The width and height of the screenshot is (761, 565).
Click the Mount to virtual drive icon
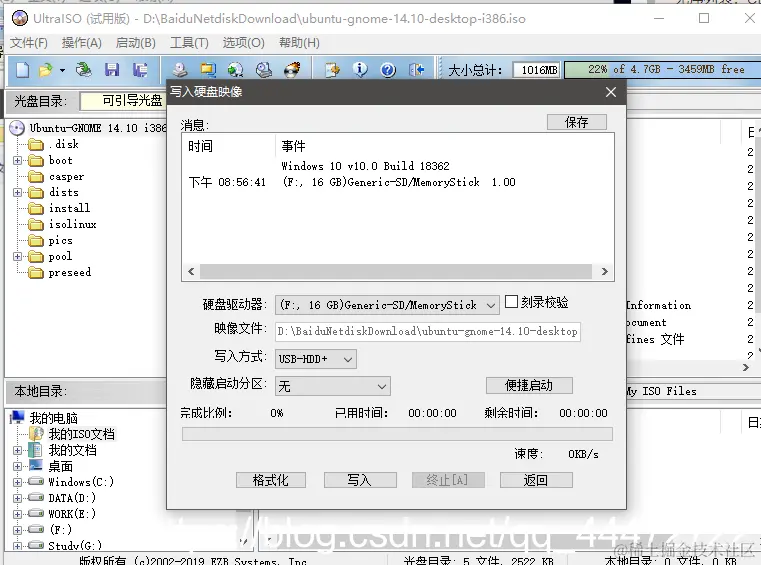click(x=264, y=70)
